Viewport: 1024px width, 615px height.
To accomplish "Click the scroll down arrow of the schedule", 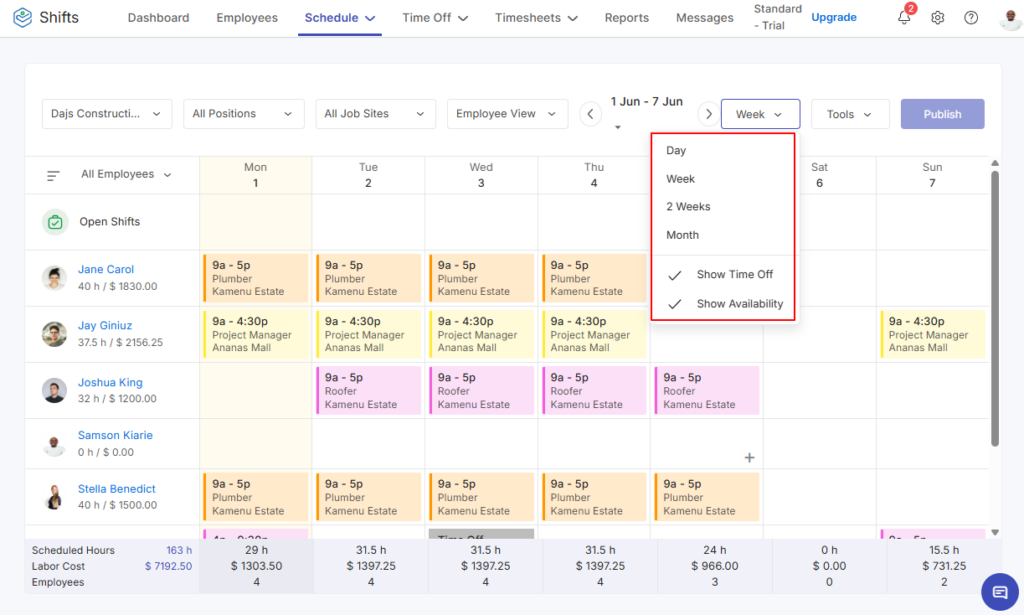I will click(x=995, y=533).
